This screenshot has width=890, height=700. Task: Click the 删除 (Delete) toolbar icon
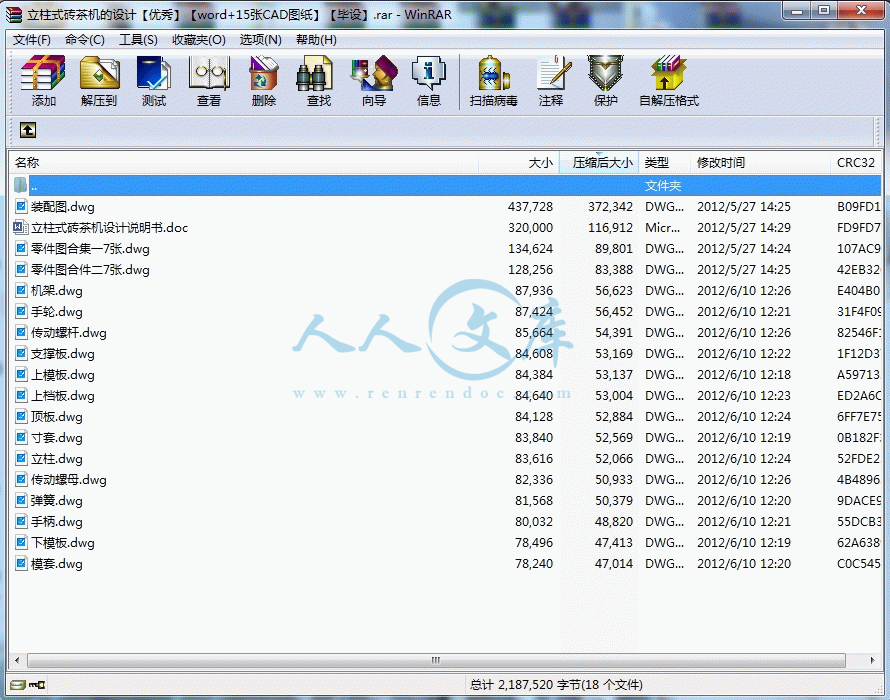pyautogui.click(x=263, y=73)
